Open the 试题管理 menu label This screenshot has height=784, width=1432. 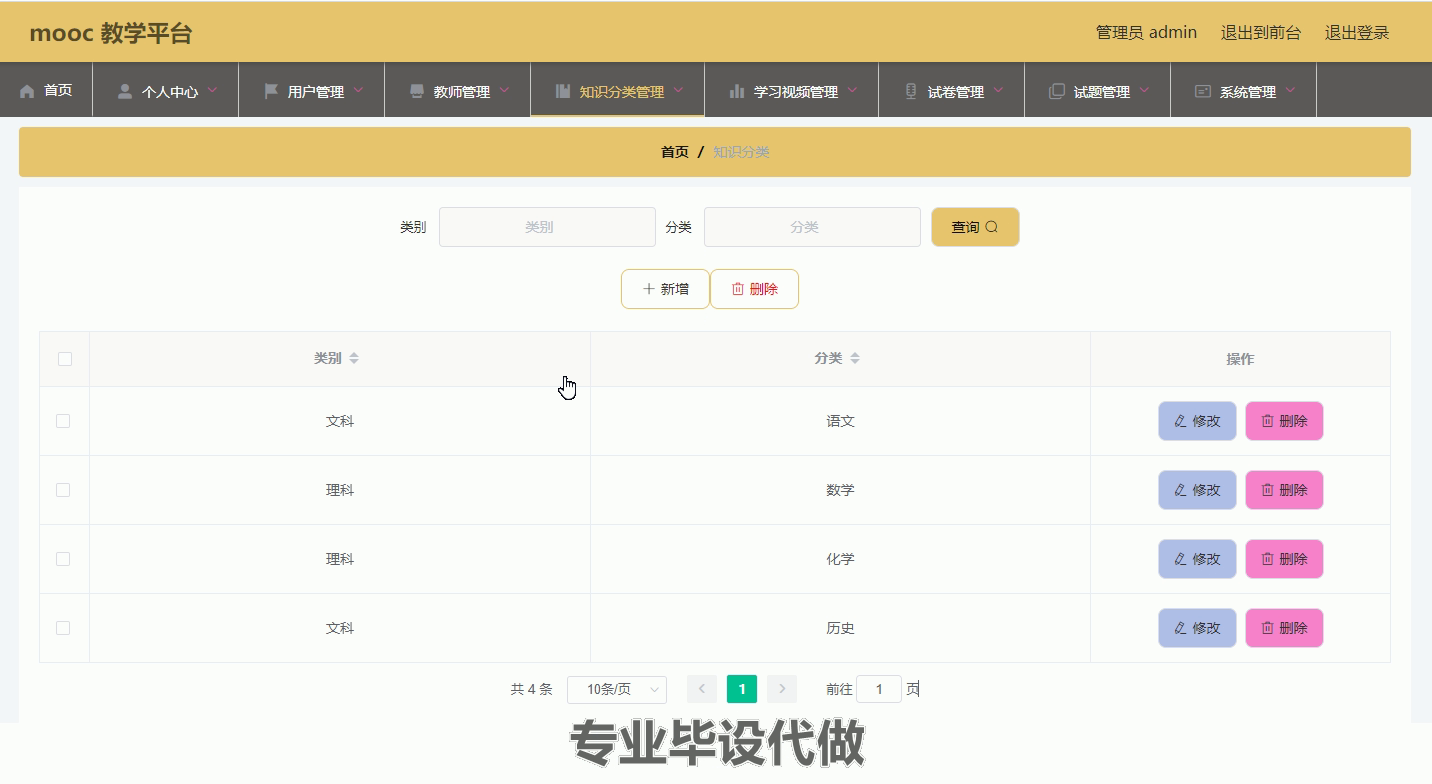pyautogui.click(x=1102, y=92)
